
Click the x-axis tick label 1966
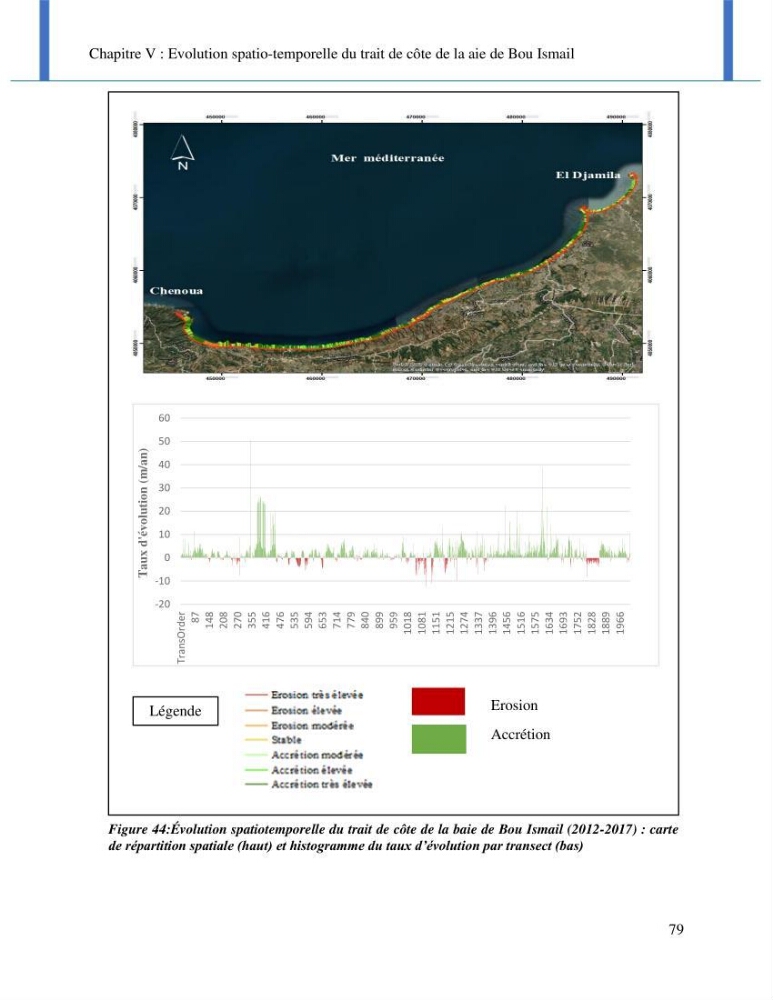coord(621,622)
